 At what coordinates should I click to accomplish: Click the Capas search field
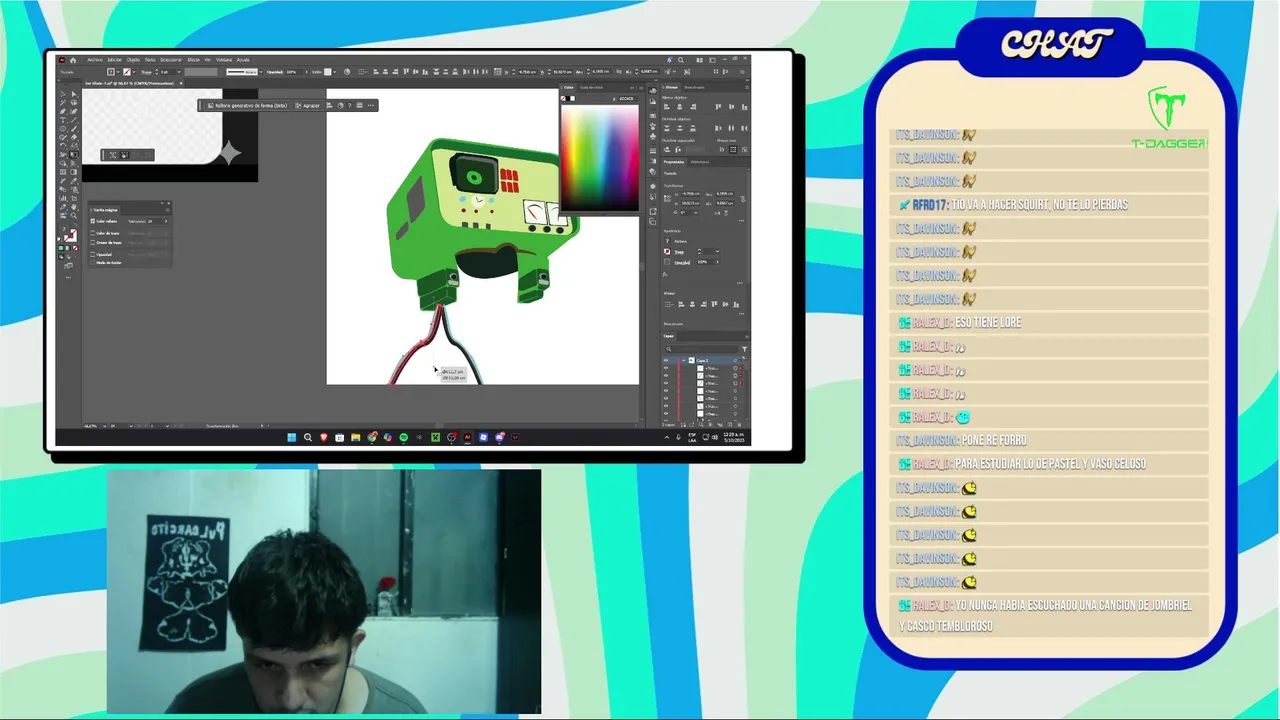(702, 349)
